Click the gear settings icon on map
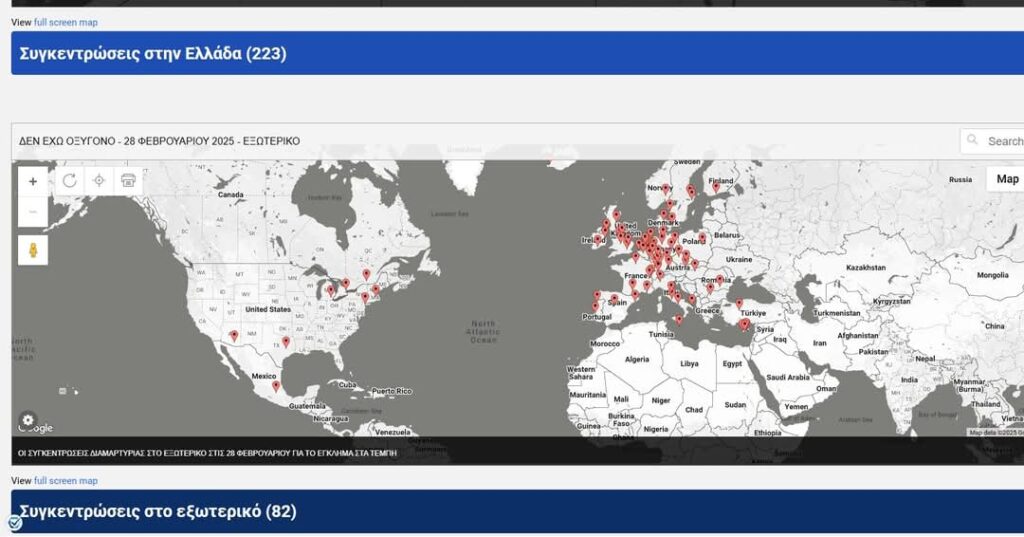 click(28, 419)
